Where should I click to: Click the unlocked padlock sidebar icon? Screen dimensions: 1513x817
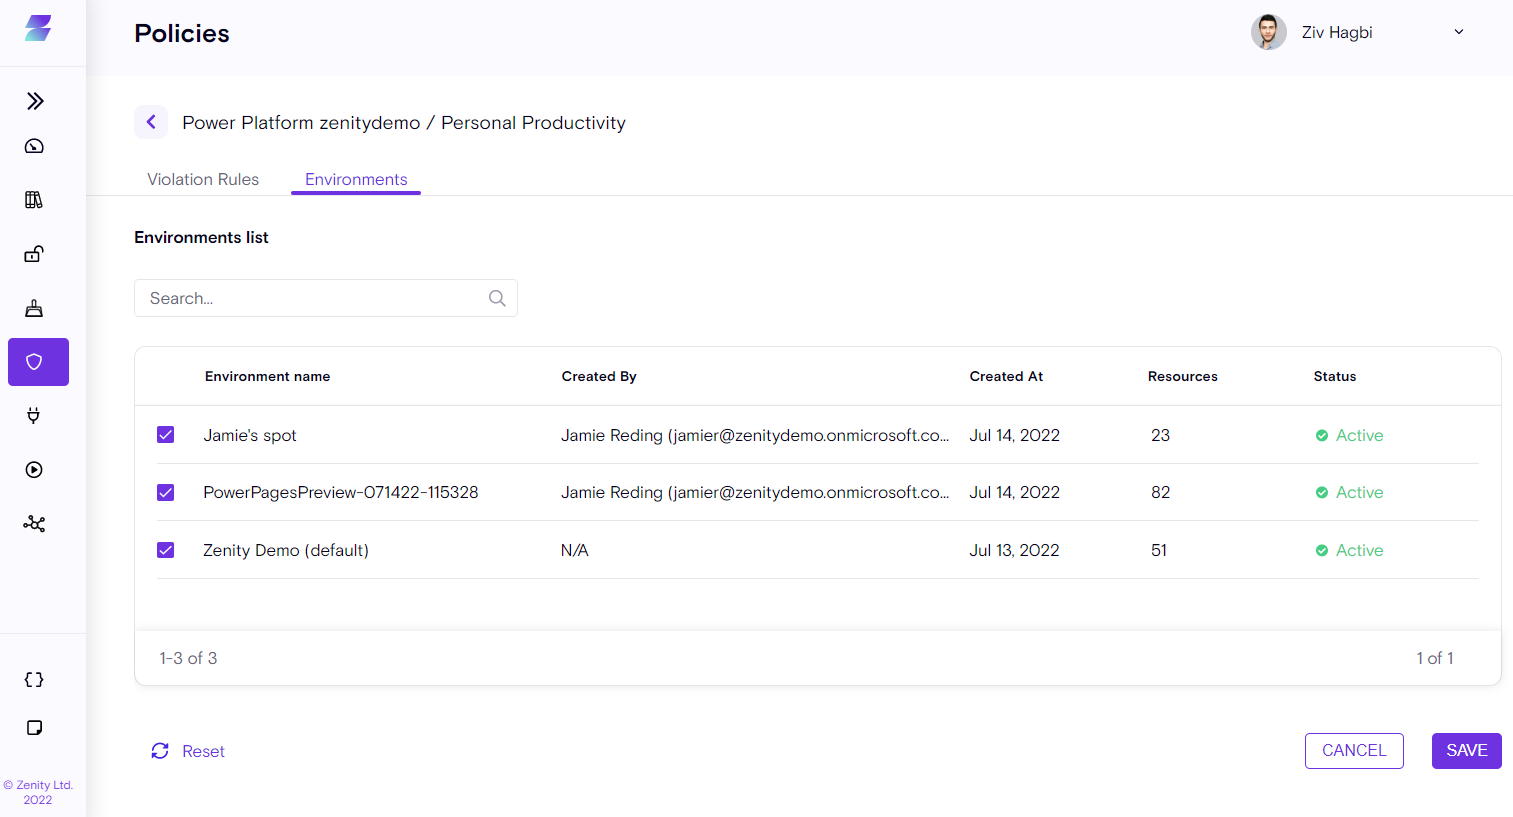click(x=34, y=254)
